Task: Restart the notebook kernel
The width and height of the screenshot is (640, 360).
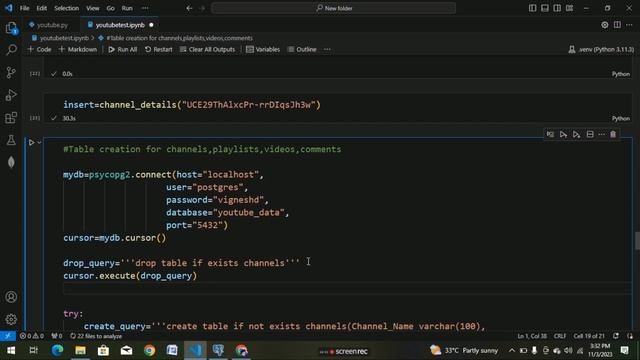Action: [158, 49]
